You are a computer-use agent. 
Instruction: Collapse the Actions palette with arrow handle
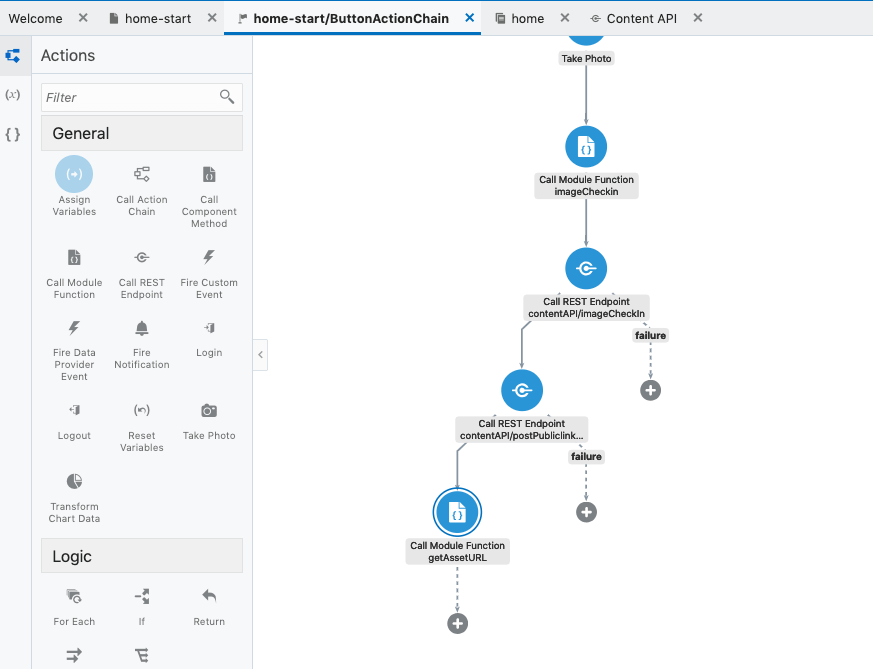(x=260, y=354)
